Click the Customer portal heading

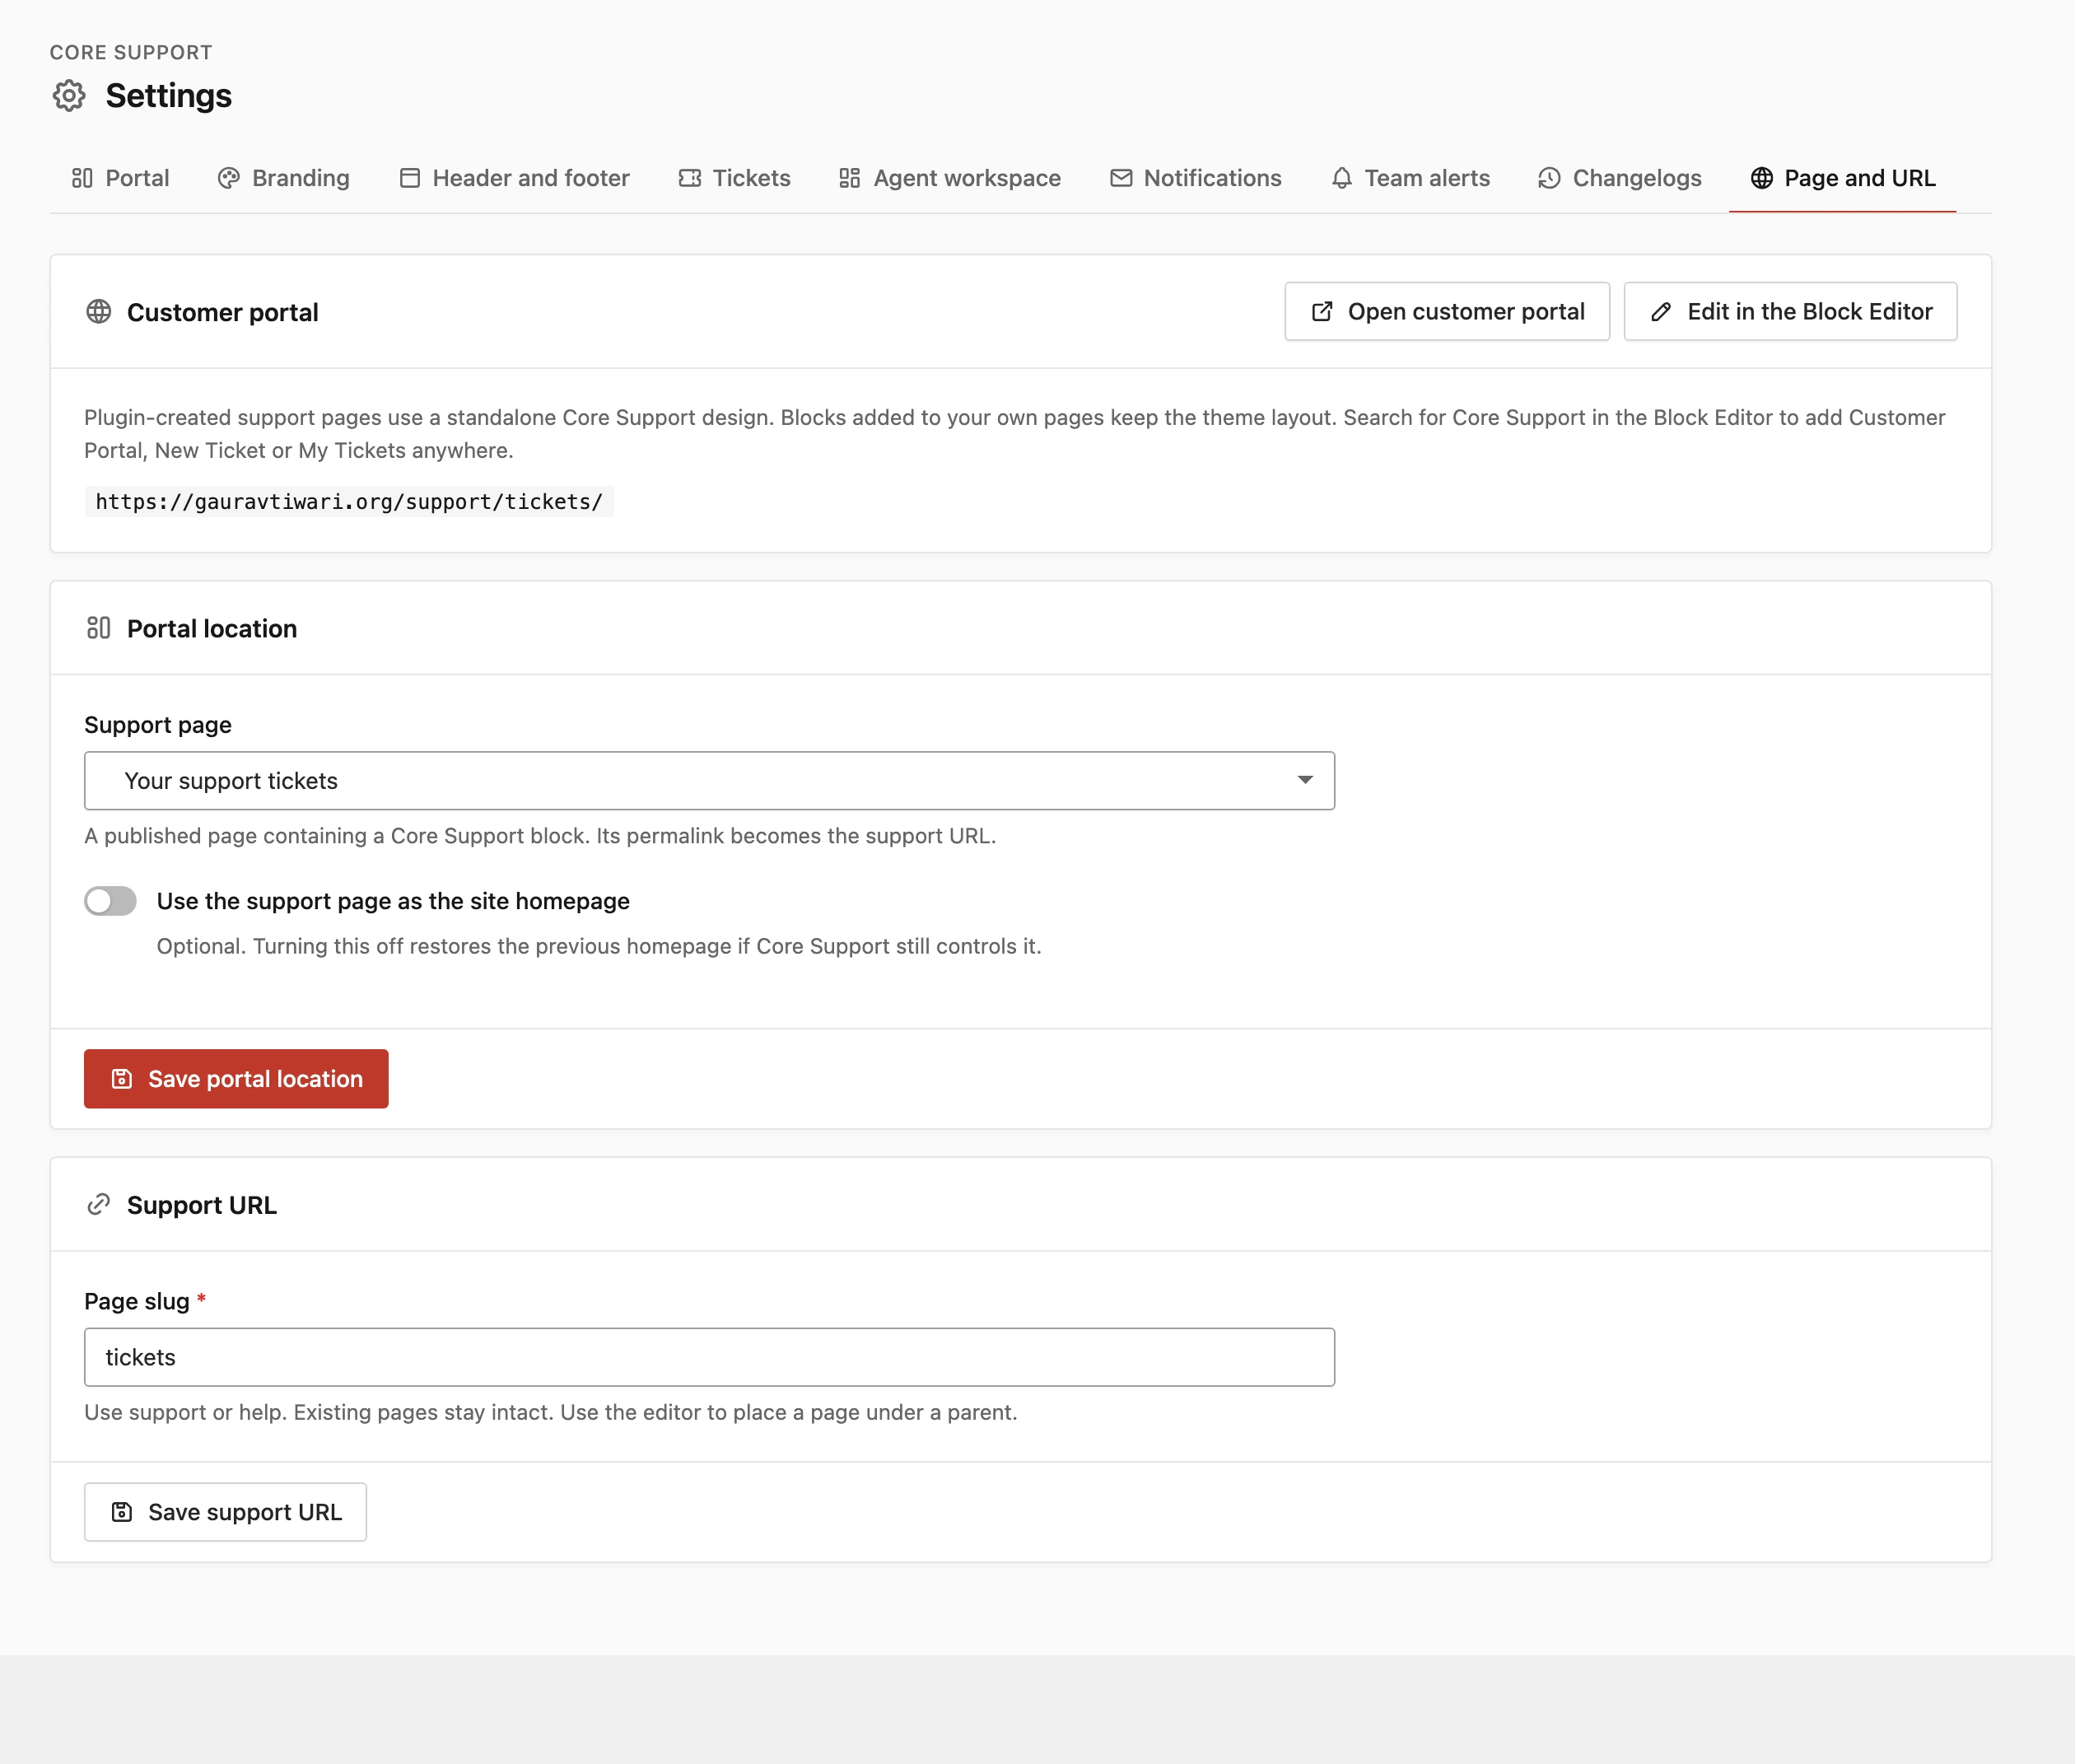[223, 312]
